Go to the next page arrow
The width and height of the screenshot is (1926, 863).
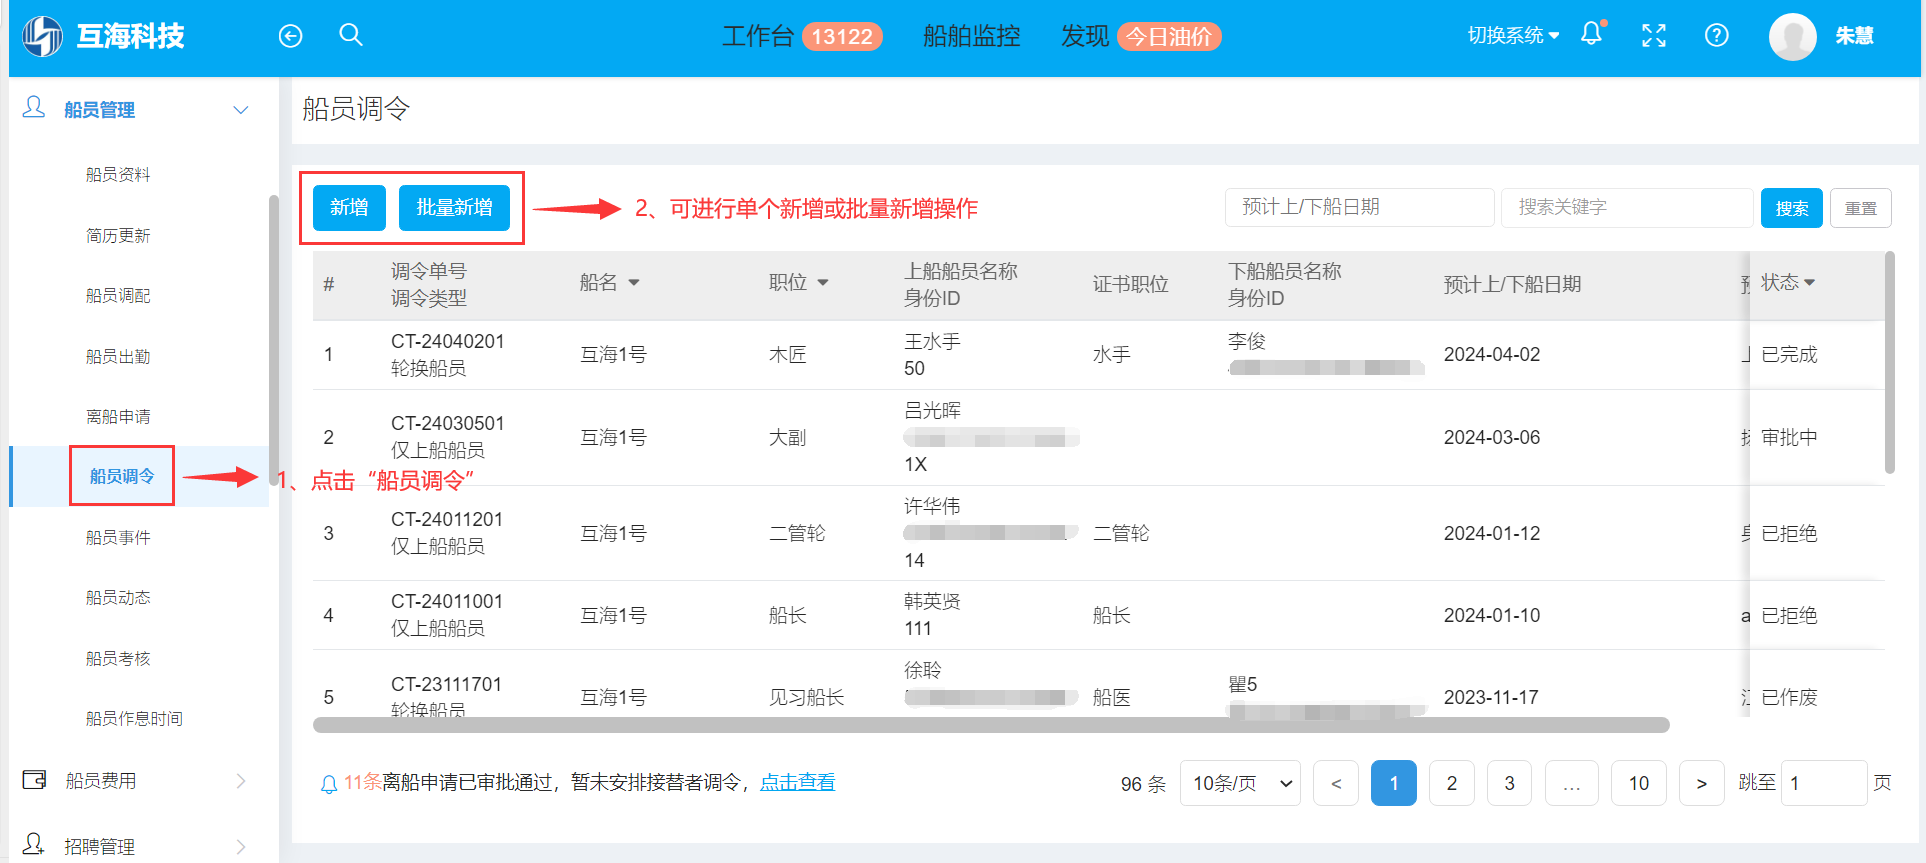[1701, 783]
